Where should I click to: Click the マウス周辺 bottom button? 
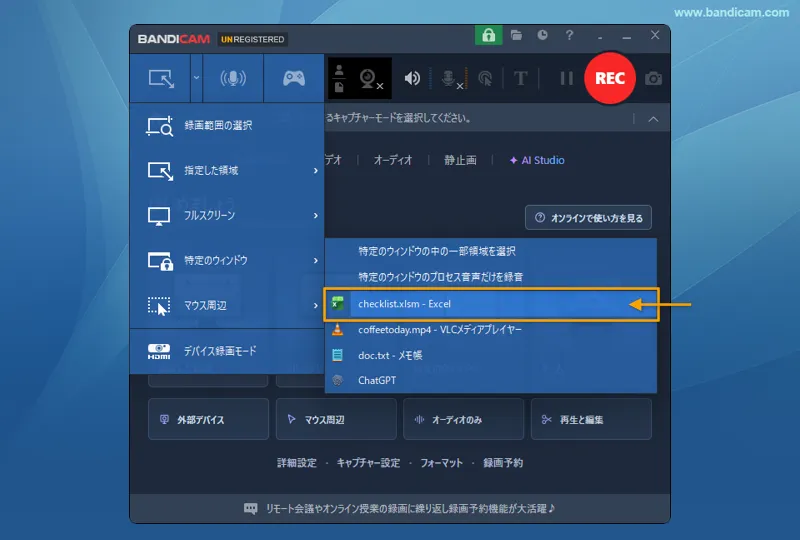(x=336, y=420)
